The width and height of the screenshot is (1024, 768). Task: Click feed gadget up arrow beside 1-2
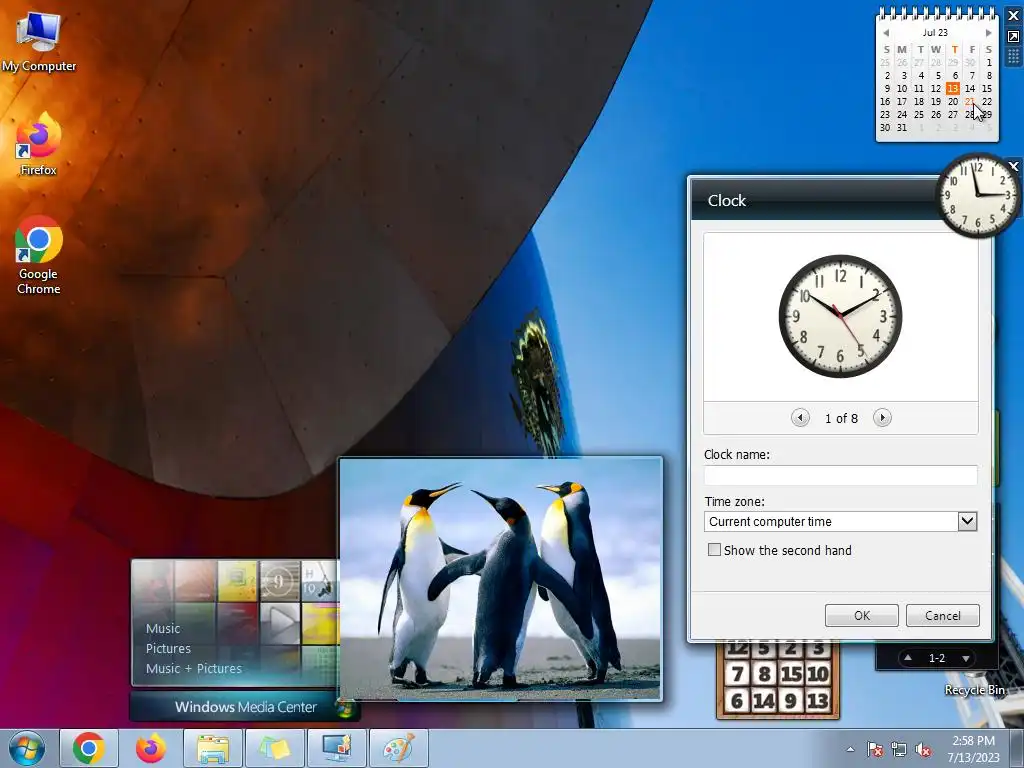coord(908,658)
